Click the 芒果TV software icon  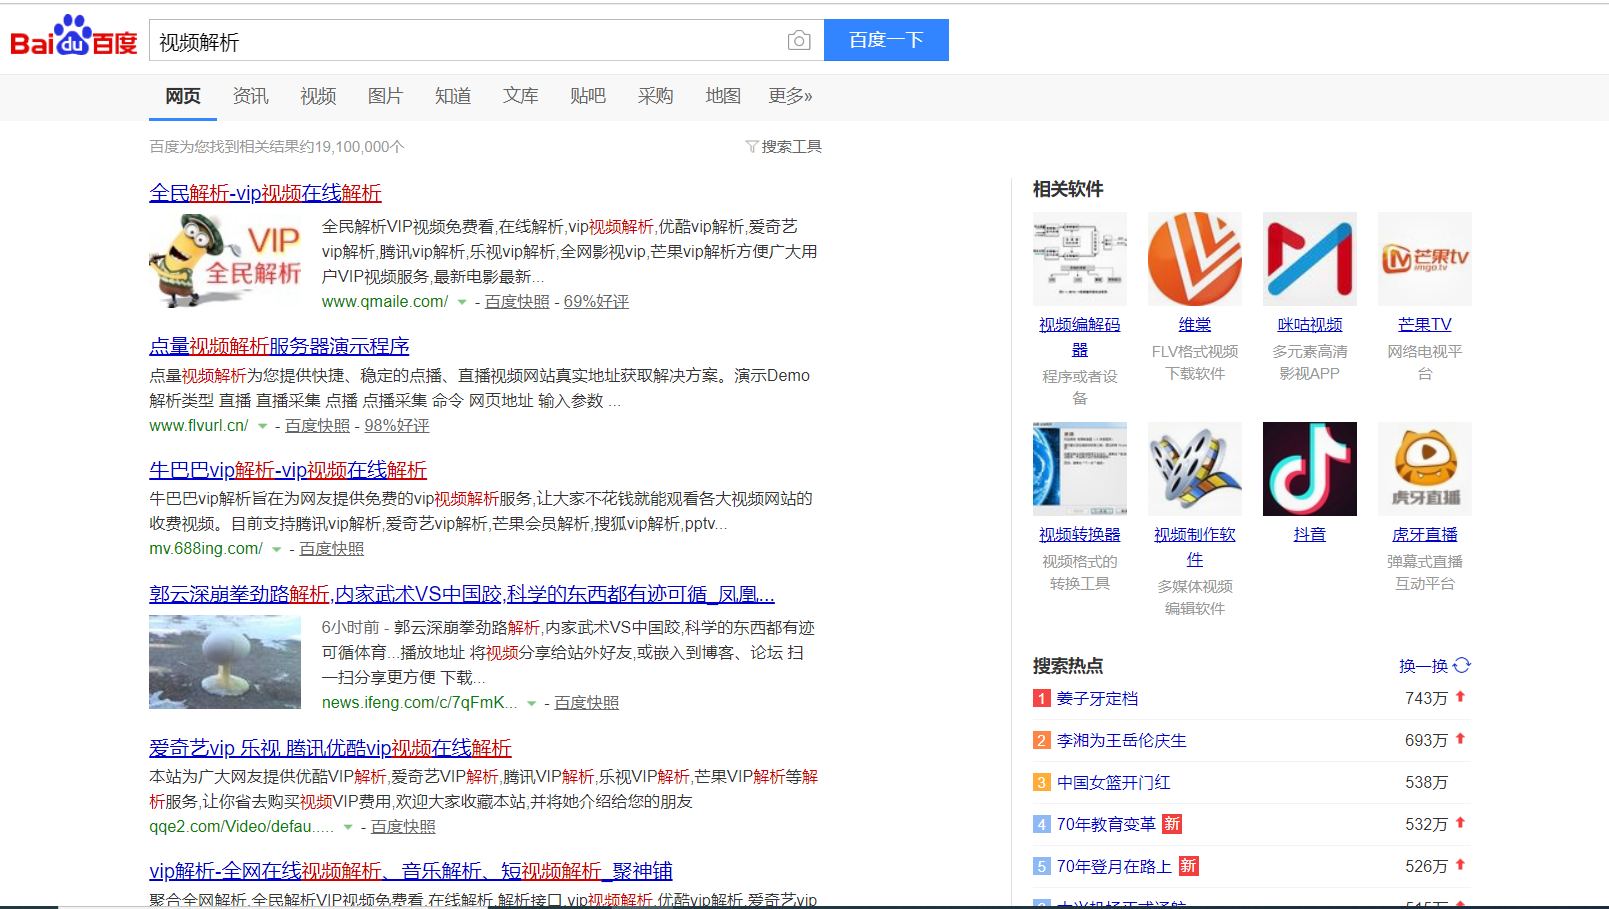(x=1424, y=258)
